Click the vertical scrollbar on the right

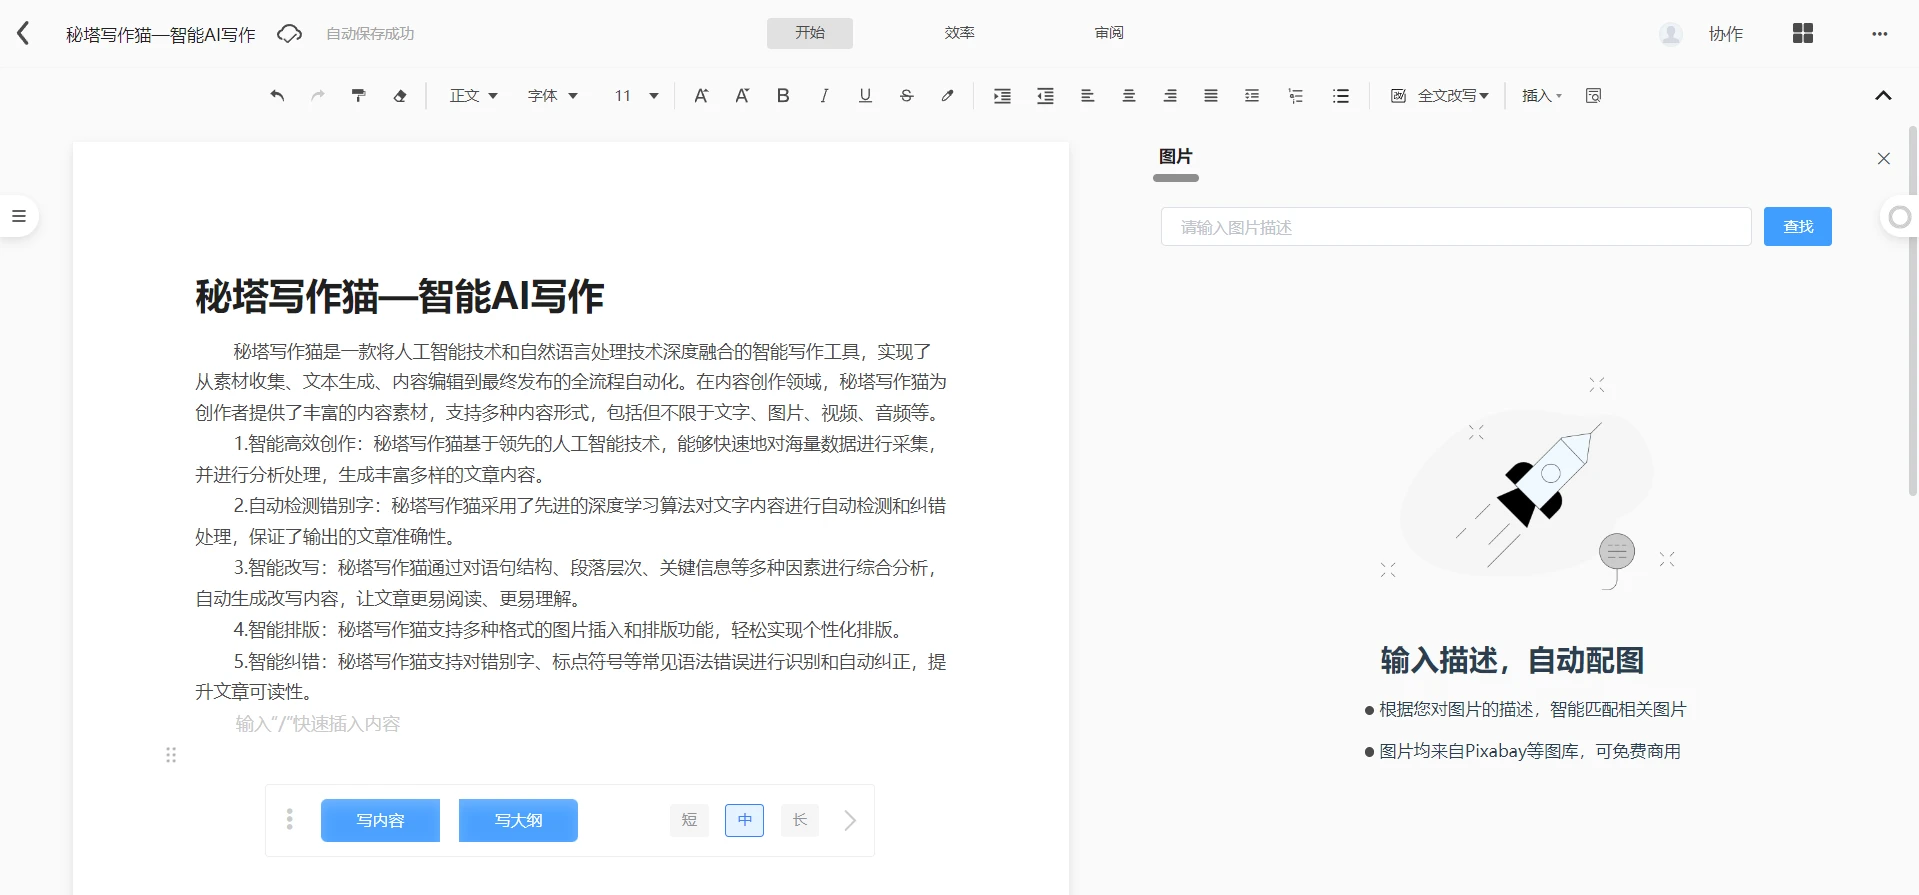(x=1913, y=310)
